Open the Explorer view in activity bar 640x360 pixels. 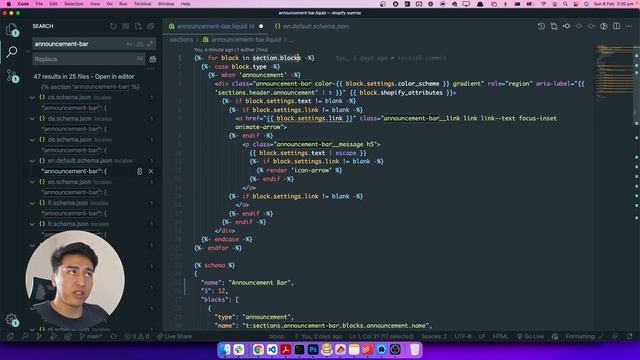(x=12, y=29)
